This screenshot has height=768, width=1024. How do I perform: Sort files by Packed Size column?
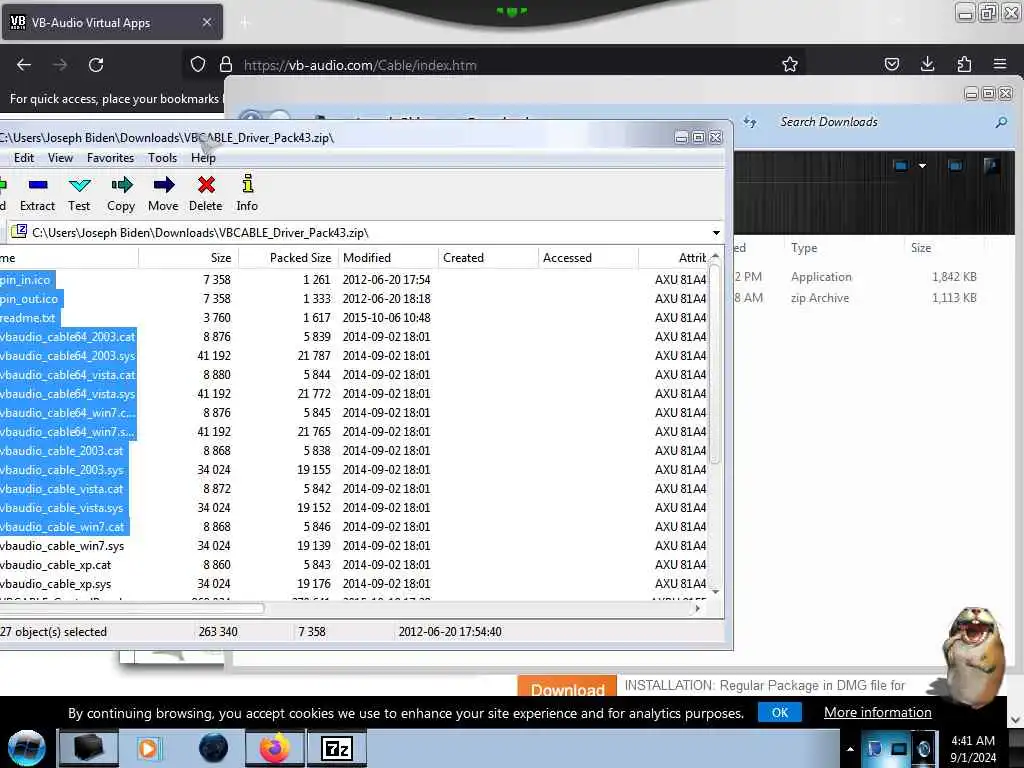(x=288, y=258)
